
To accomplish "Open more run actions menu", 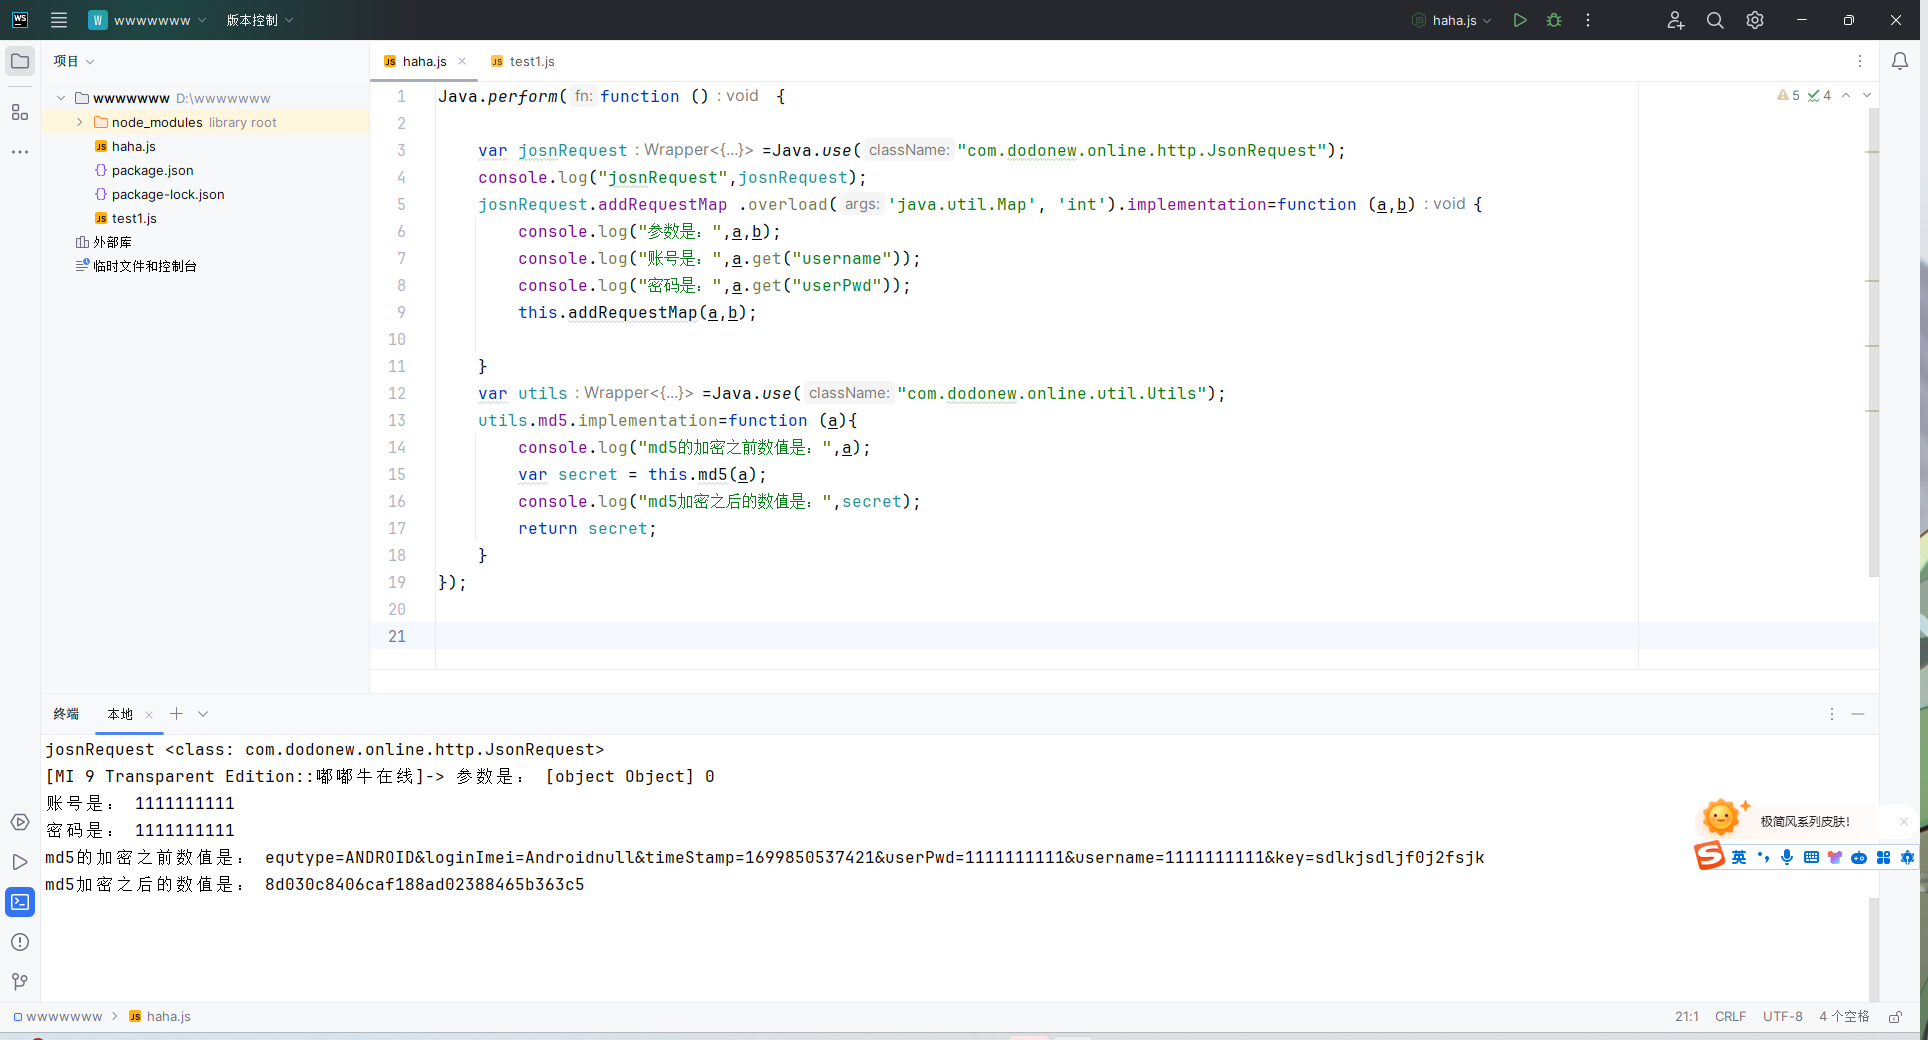I will point(1588,20).
